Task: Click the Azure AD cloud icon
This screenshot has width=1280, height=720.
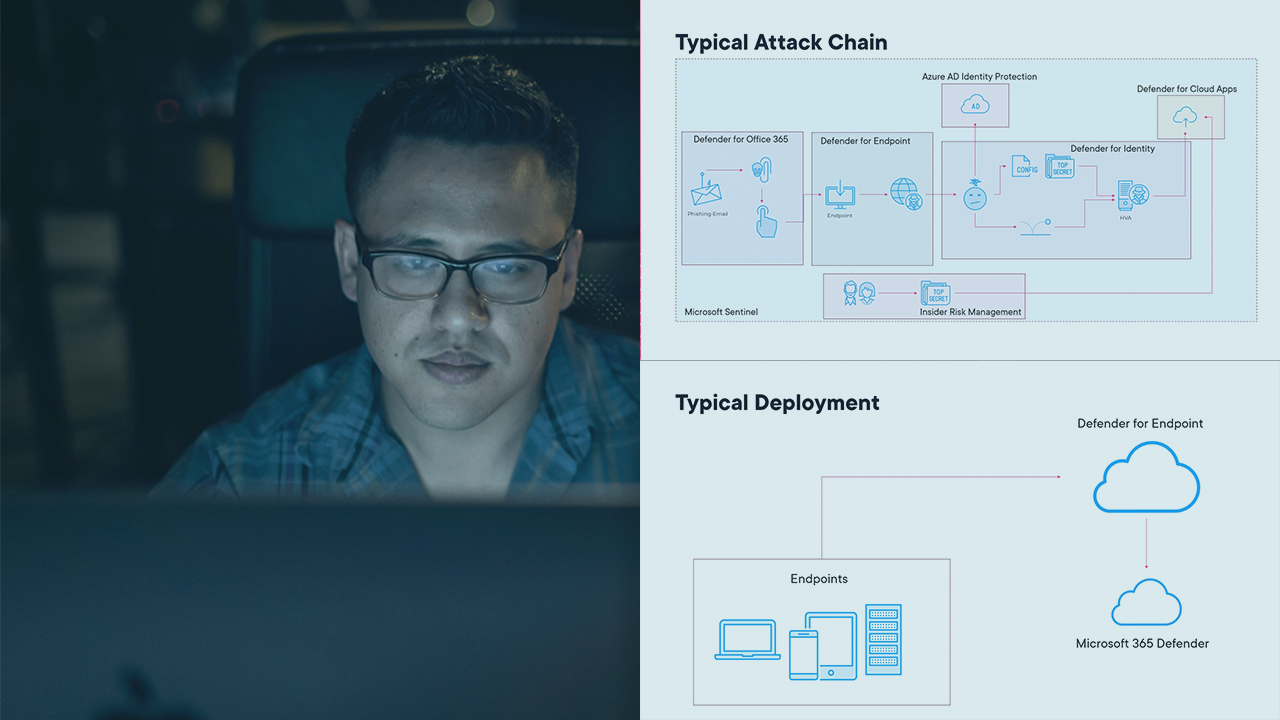Action: pos(974,105)
